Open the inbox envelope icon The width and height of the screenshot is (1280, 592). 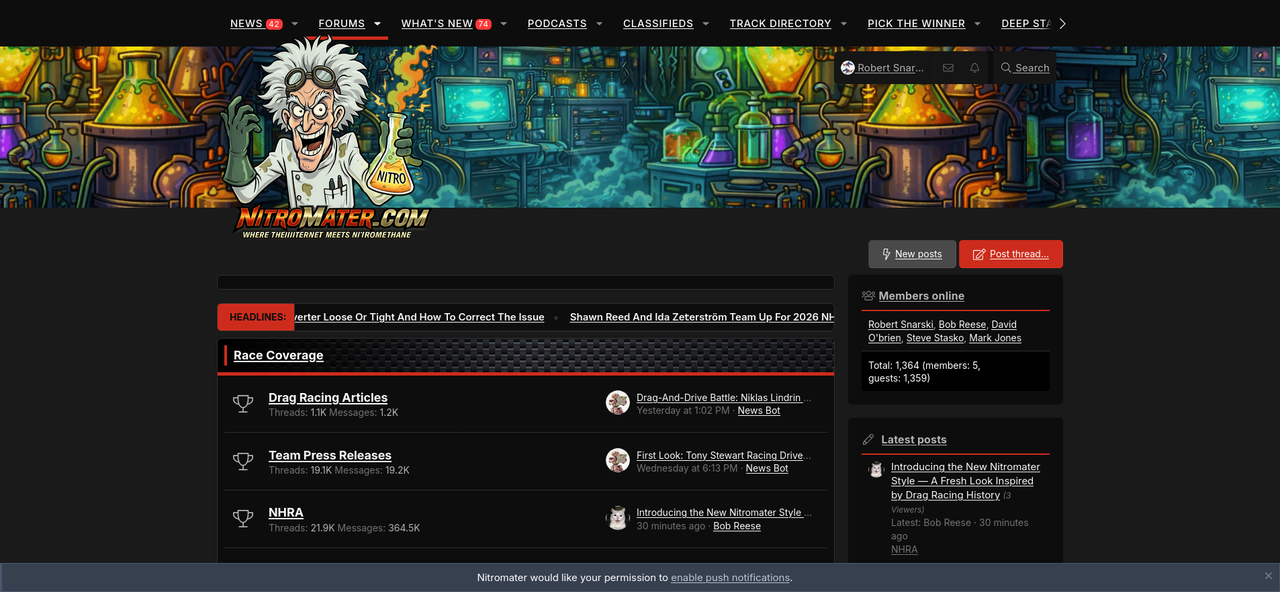pyautogui.click(x=948, y=68)
